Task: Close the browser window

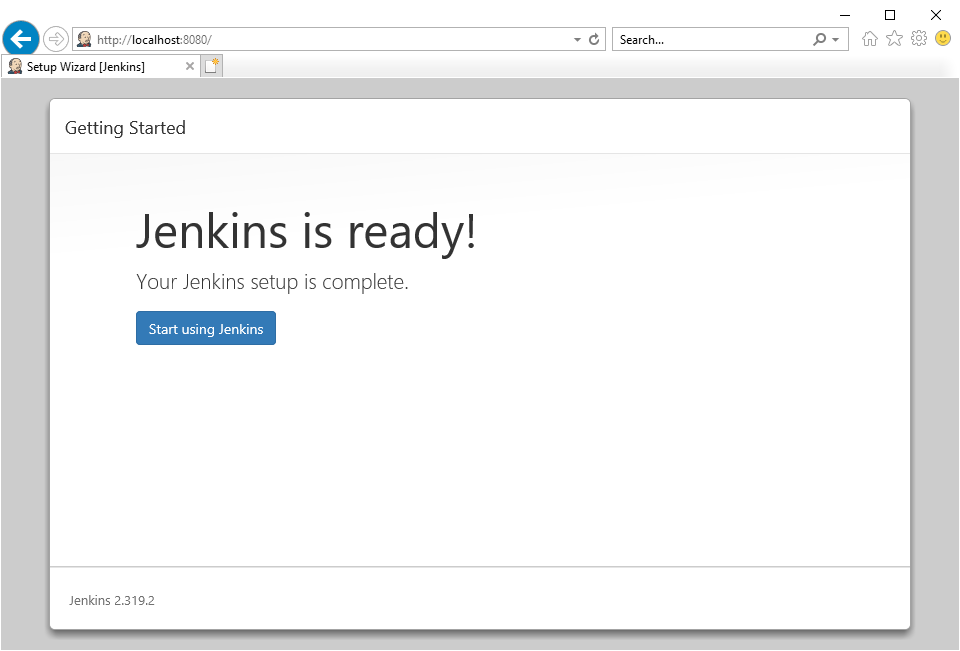Action: 936,15
